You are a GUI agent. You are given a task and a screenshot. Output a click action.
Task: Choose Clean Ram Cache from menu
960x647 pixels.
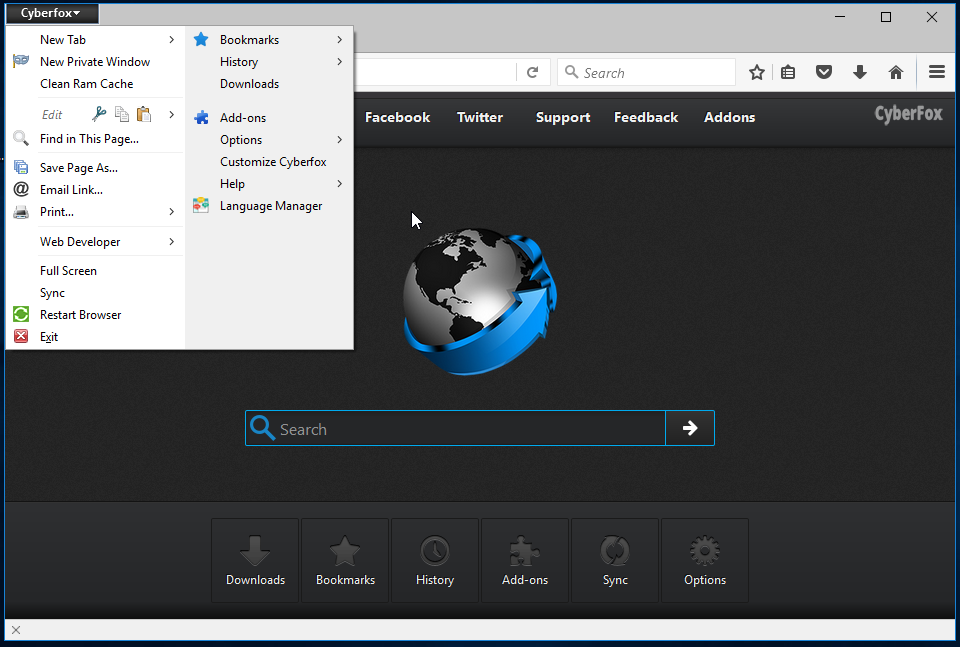coord(96,84)
